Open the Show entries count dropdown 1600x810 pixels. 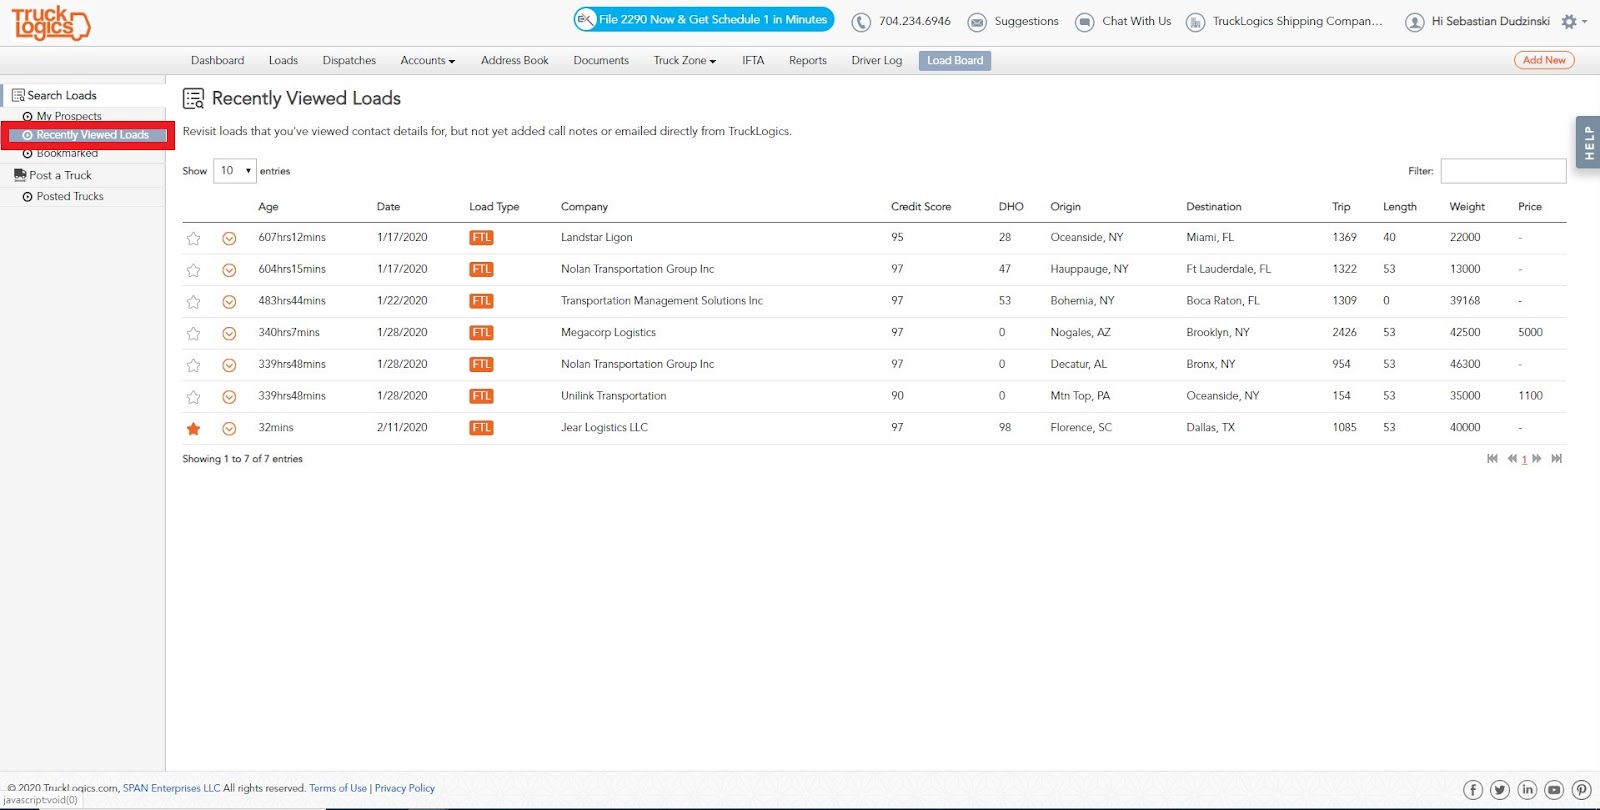(235, 171)
